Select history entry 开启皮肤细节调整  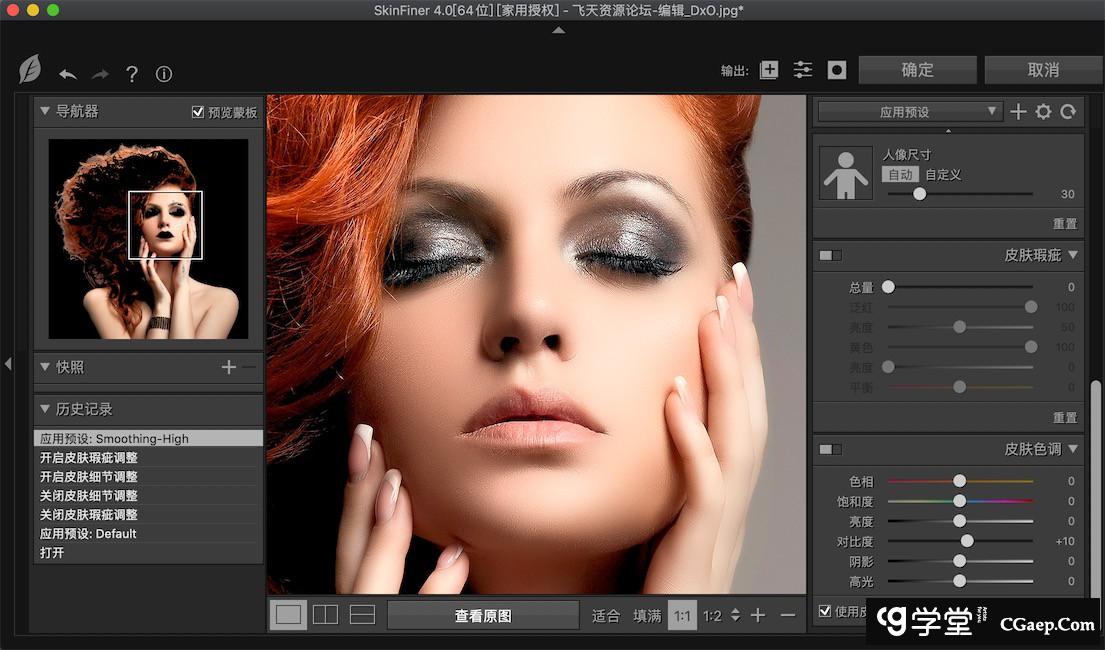pos(89,477)
